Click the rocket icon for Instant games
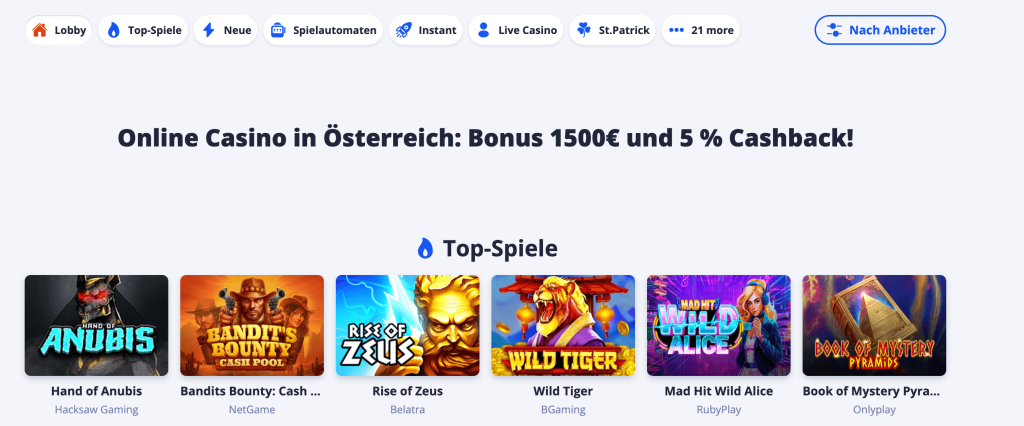This screenshot has width=1024, height=426. tap(404, 30)
